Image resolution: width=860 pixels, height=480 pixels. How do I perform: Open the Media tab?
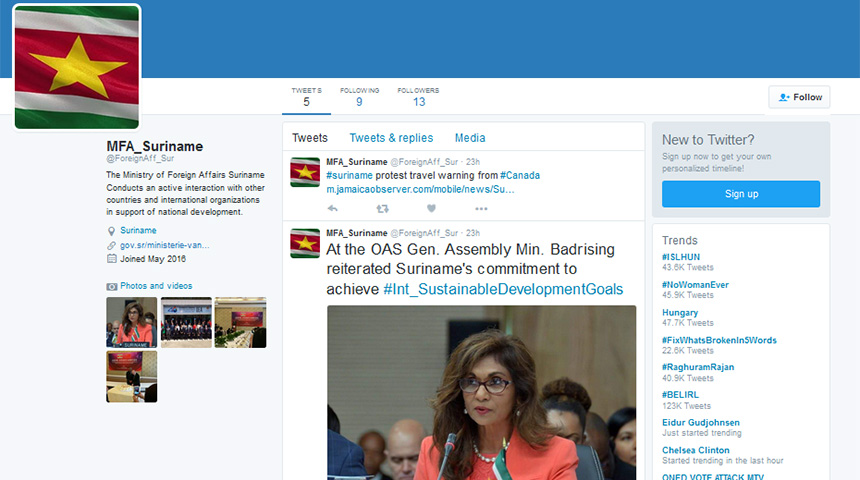coord(470,138)
